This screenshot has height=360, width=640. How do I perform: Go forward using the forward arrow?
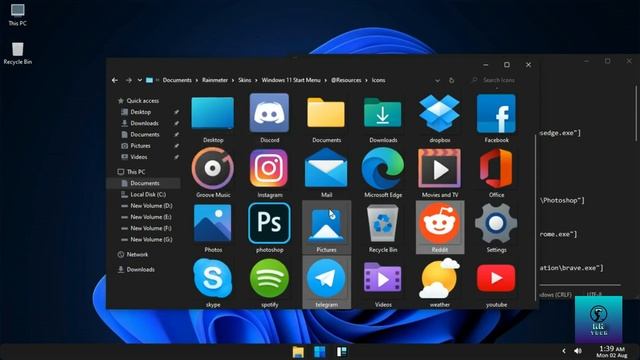click(x=129, y=80)
